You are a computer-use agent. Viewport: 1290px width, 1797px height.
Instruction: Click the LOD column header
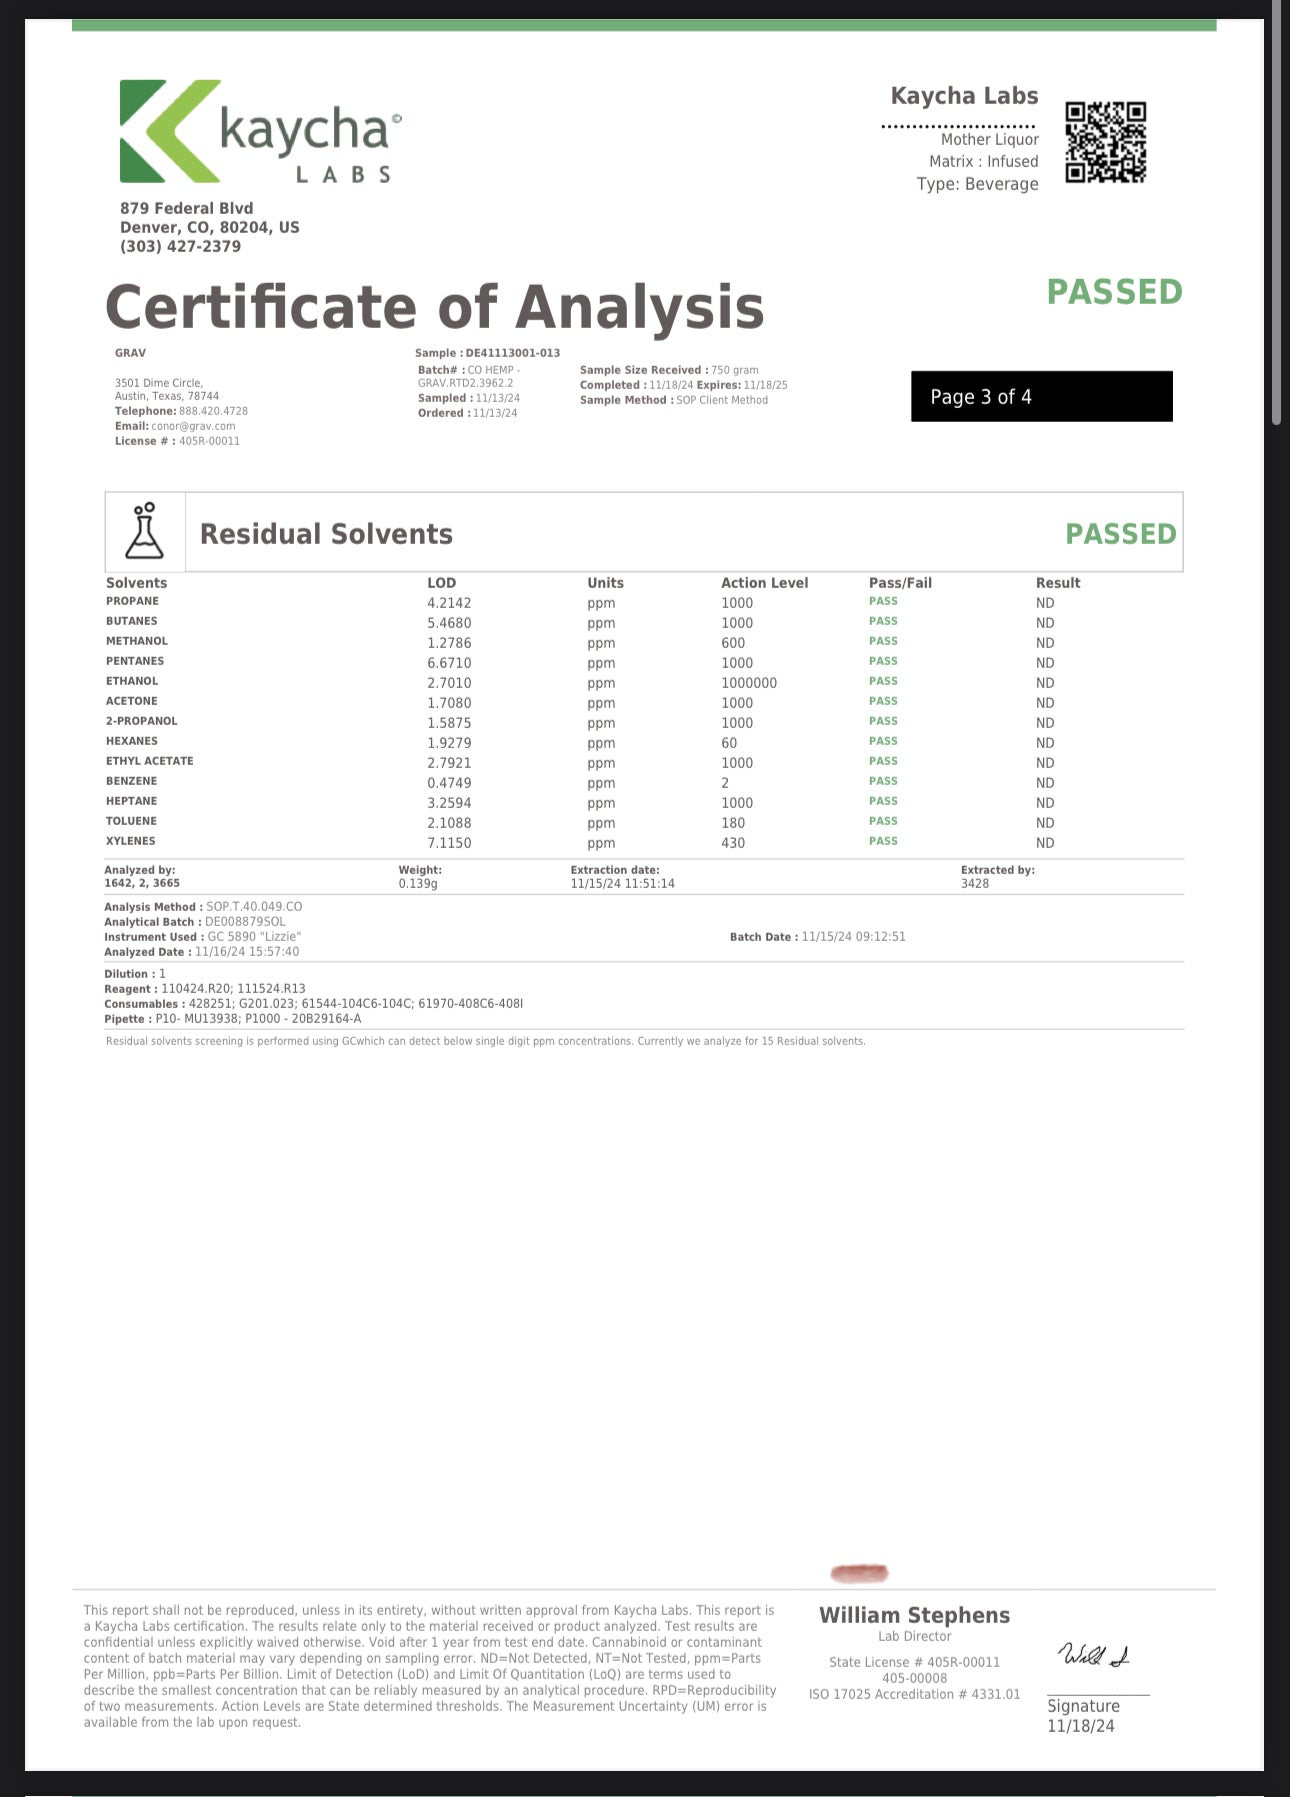(x=441, y=583)
